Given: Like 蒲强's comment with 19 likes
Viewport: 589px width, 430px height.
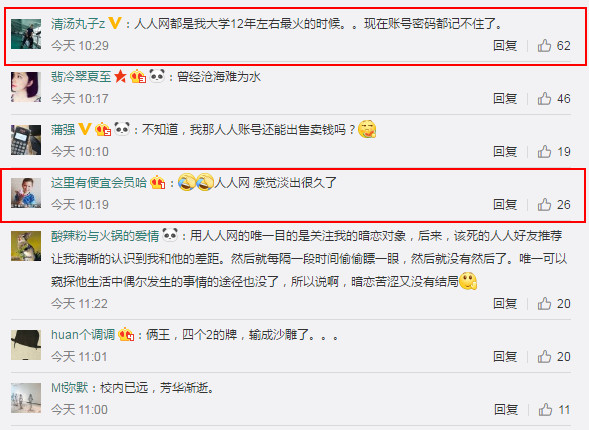Looking at the screenshot, I should (544, 152).
